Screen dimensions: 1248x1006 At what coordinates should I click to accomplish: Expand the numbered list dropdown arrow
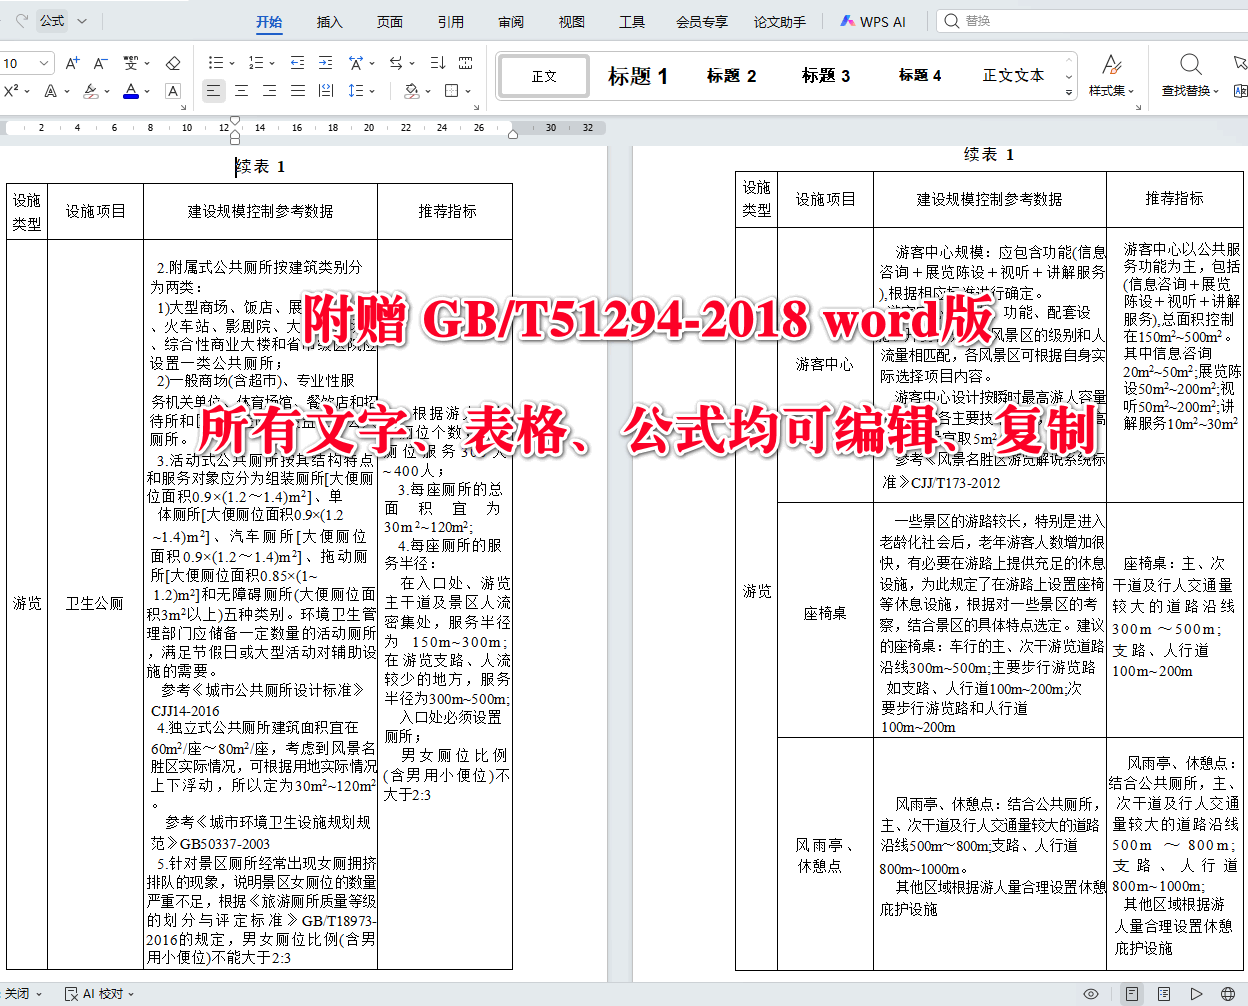point(272,64)
